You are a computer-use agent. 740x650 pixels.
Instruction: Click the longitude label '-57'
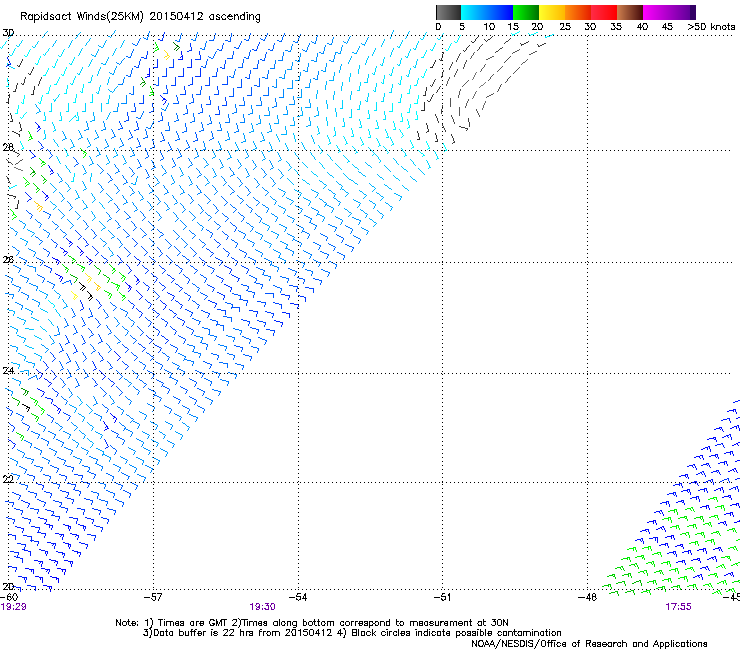click(153, 597)
